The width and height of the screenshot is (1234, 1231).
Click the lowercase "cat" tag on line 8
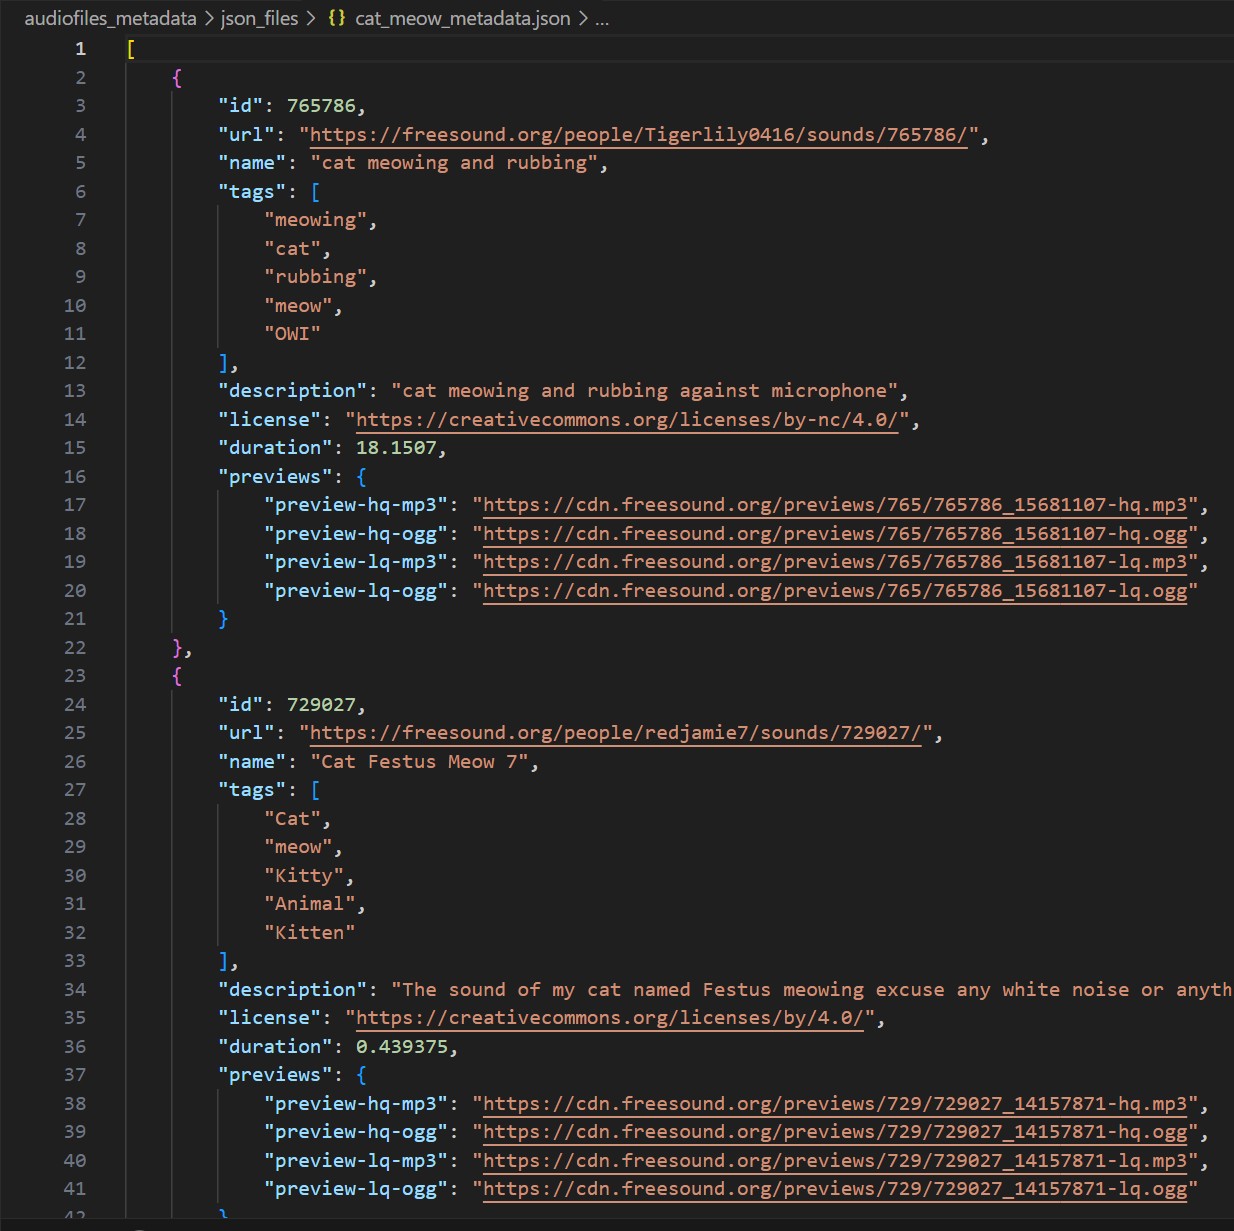[292, 249]
